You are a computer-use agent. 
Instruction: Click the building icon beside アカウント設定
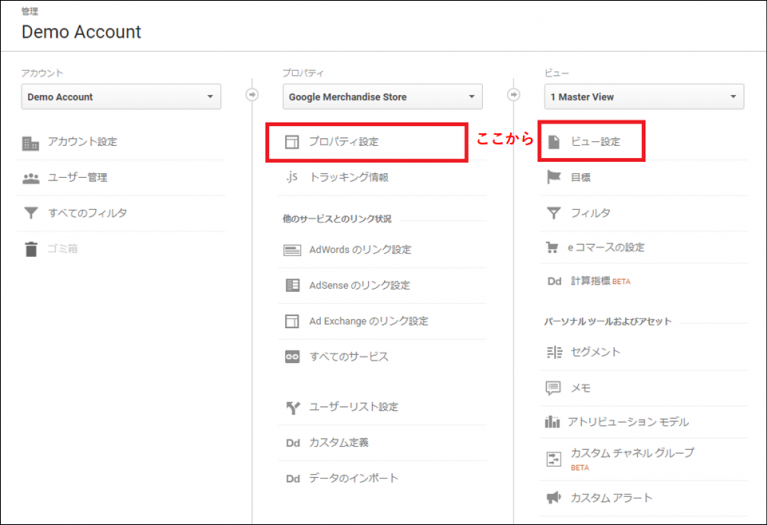(30, 142)
